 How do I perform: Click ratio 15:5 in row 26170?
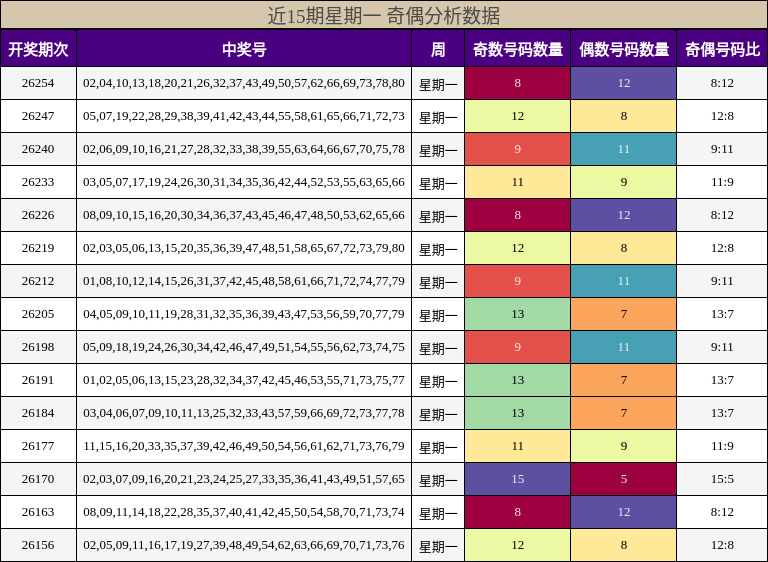click(x=722, y=479)
